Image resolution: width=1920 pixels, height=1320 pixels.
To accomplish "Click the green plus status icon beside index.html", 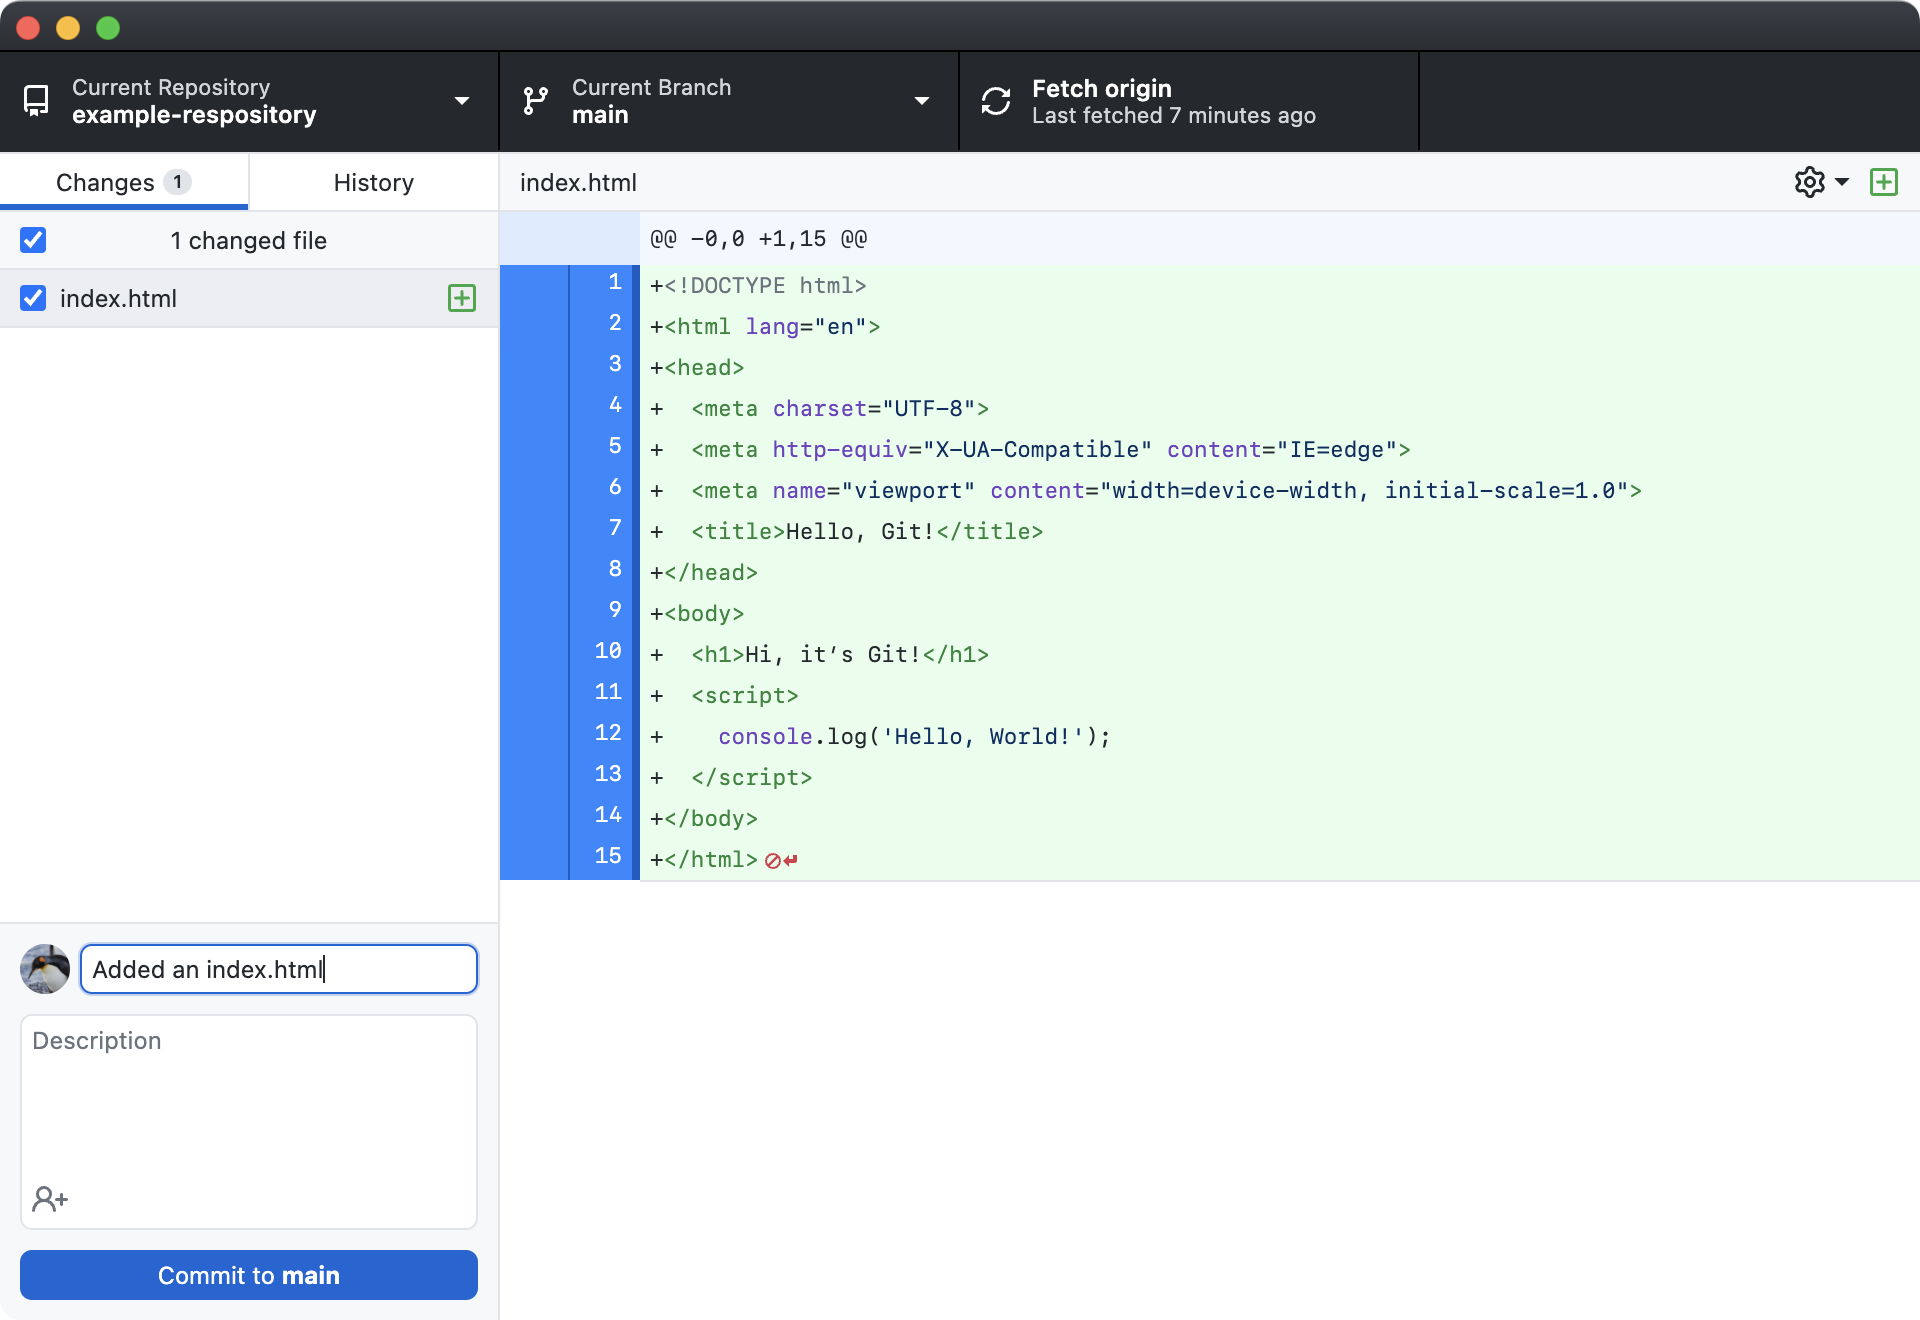I will (x=462, y=298).
